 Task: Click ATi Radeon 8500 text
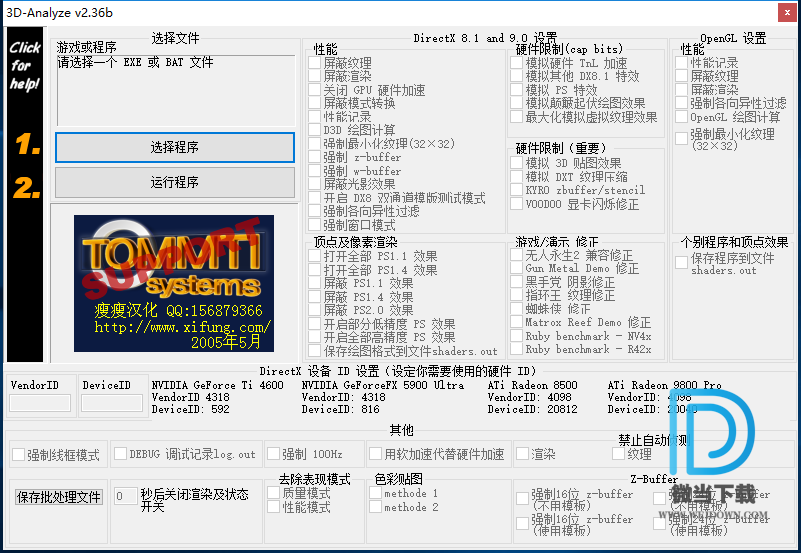coord(532,386)
